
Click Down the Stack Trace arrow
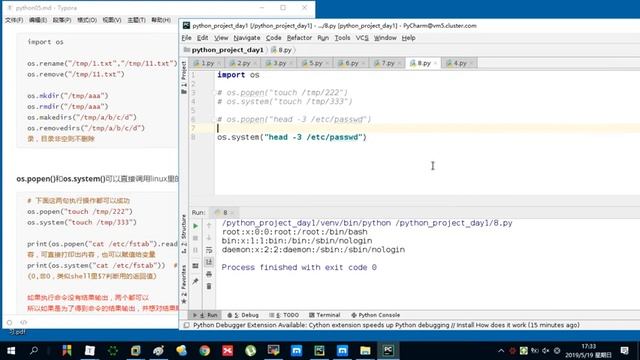[209, 238]
